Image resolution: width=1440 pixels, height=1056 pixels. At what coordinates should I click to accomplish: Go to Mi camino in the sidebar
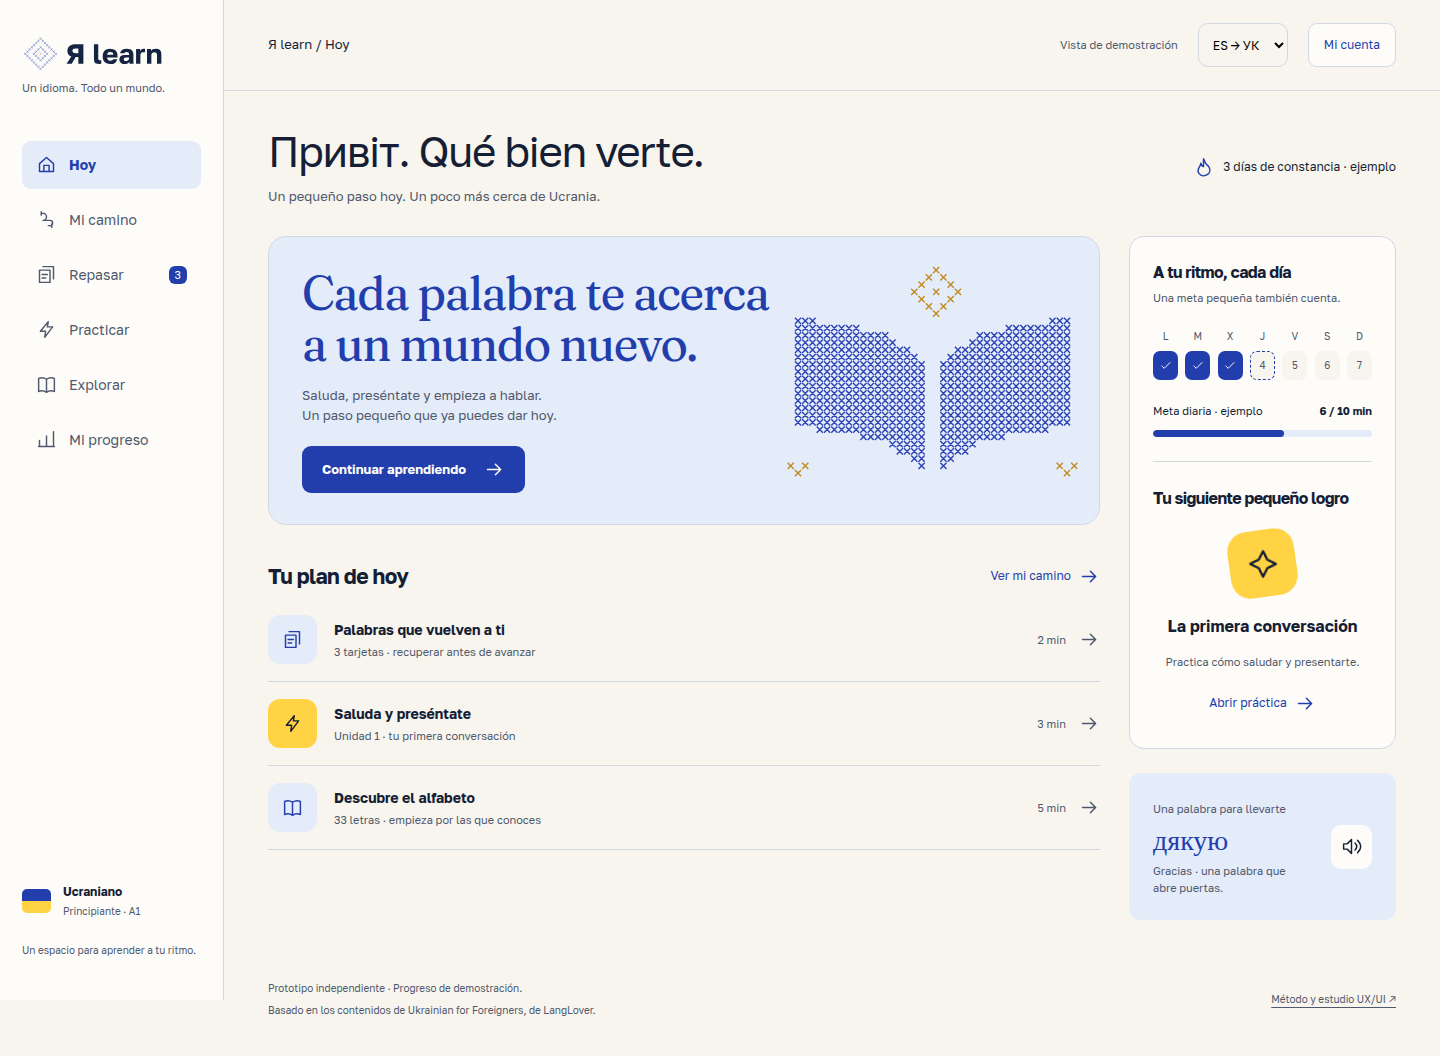(111, 220)
